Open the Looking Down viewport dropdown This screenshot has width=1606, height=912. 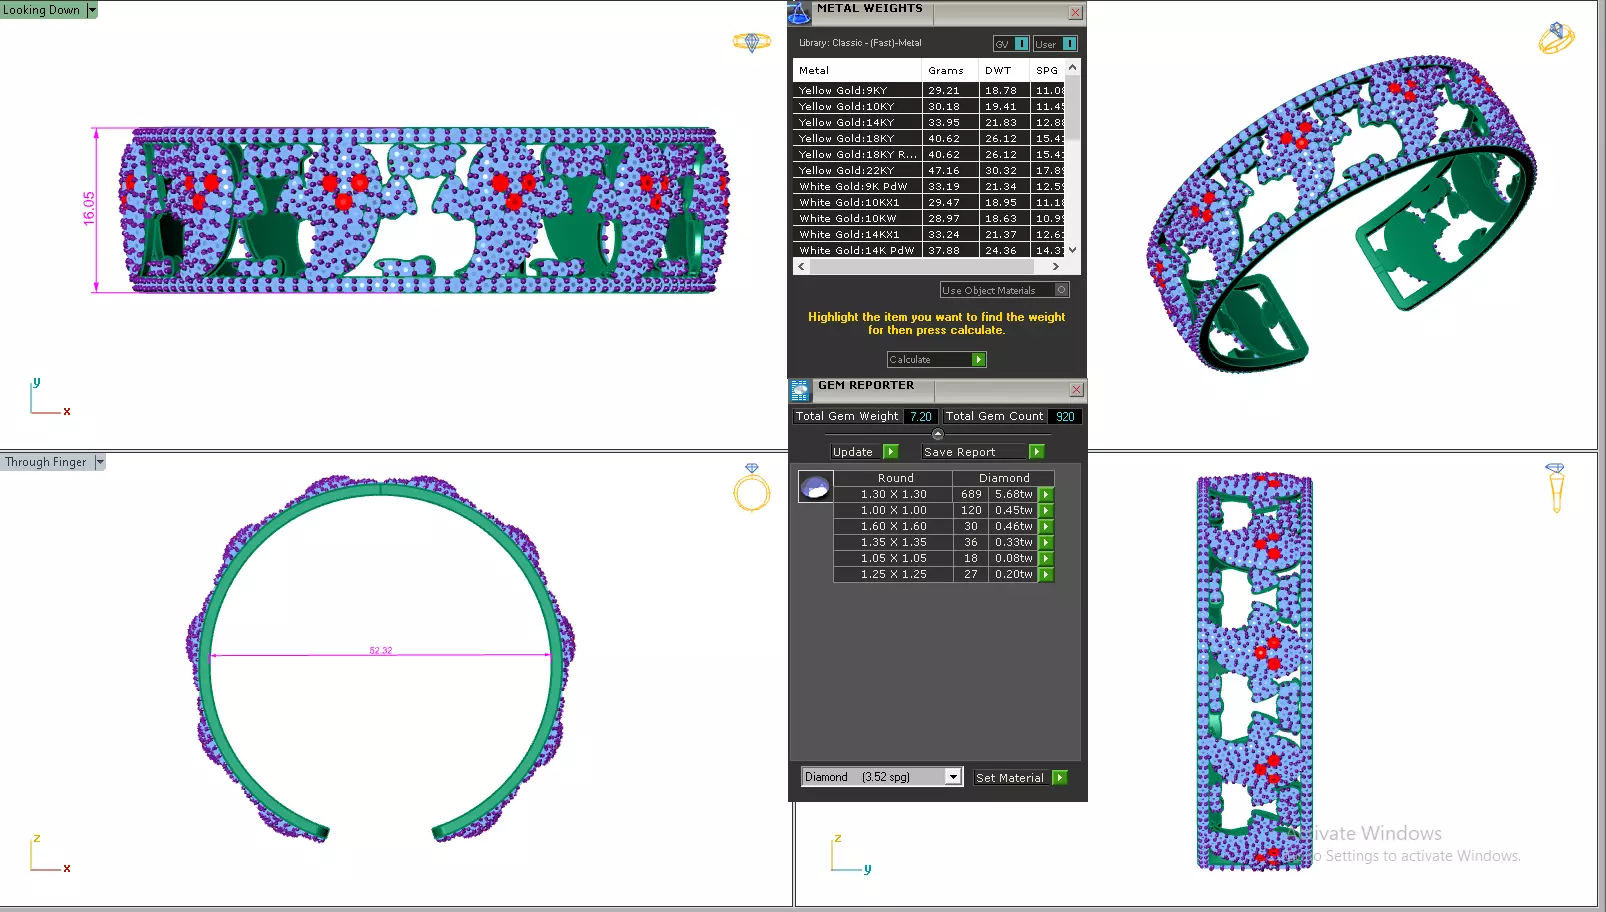click(x=92, y=10)
